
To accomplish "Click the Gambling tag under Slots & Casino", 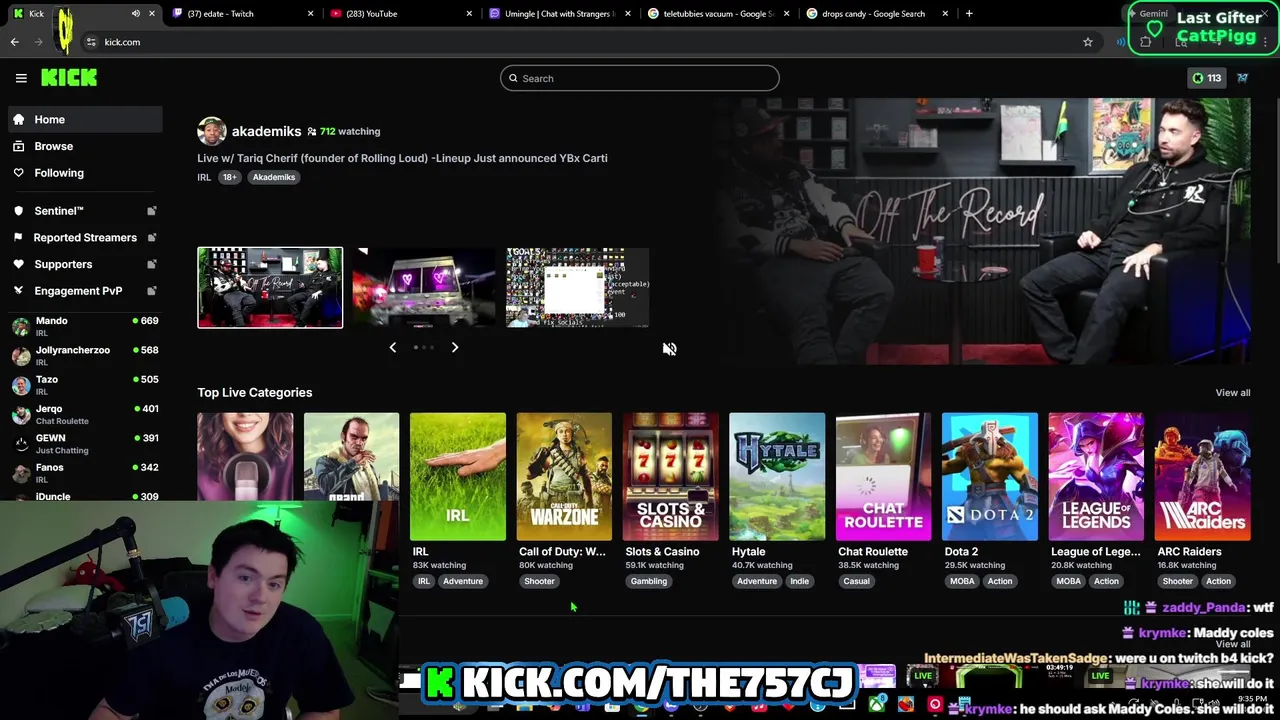I will (x=649, y=581).
